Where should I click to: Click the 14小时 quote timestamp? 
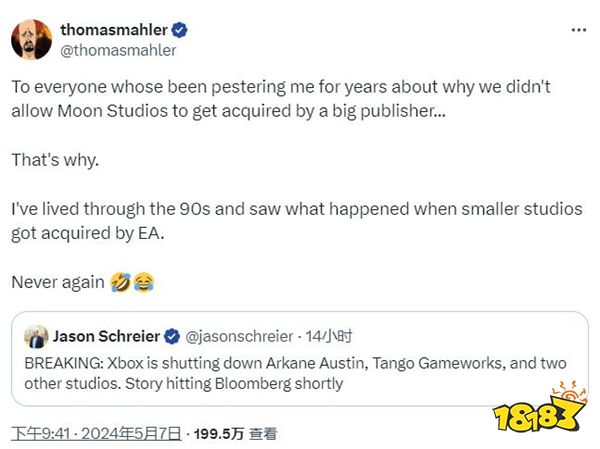click(328, 336)
